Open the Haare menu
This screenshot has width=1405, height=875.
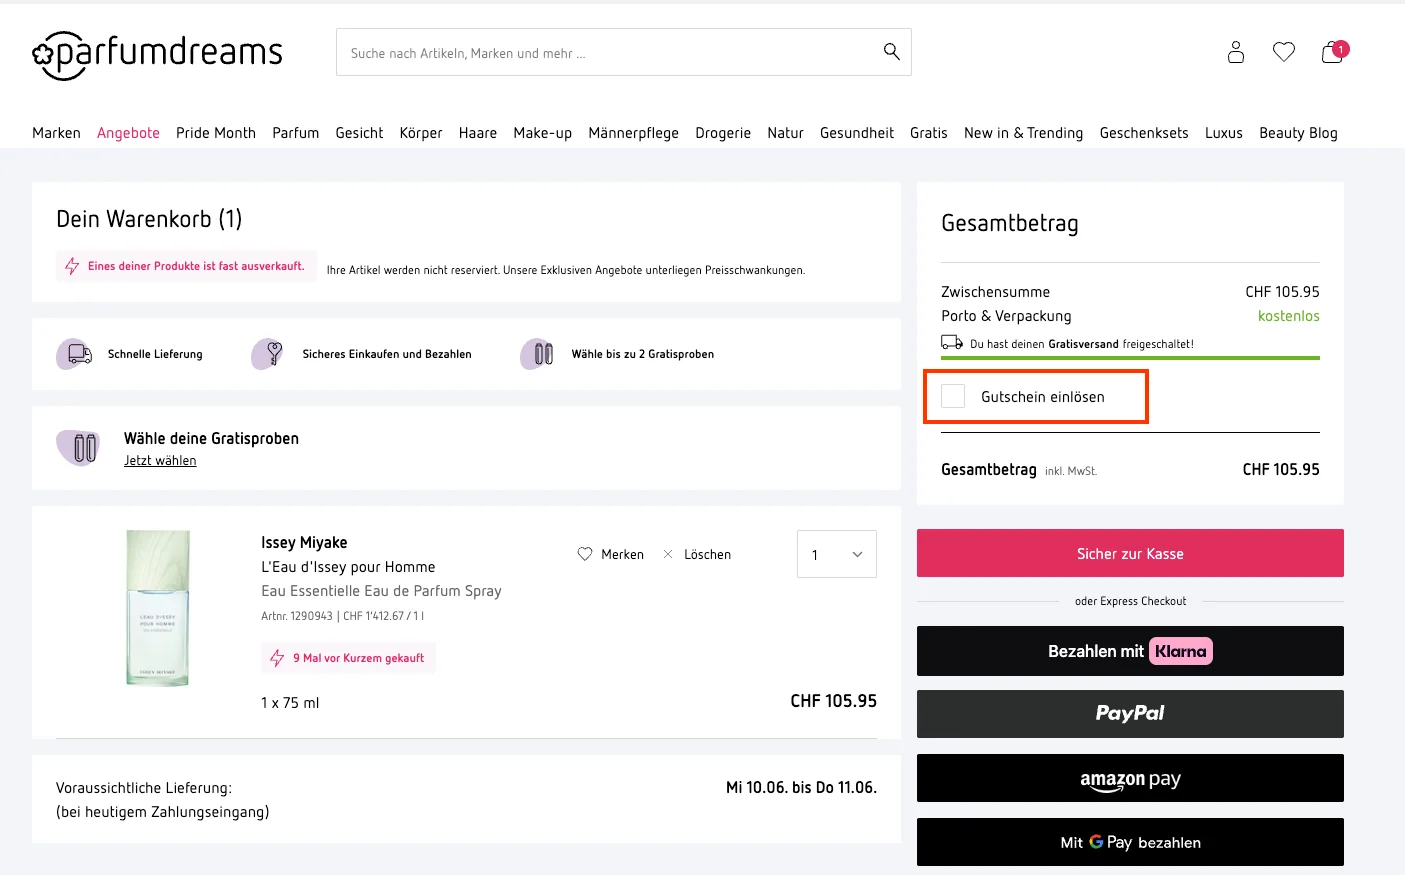[x=478, y=133]
